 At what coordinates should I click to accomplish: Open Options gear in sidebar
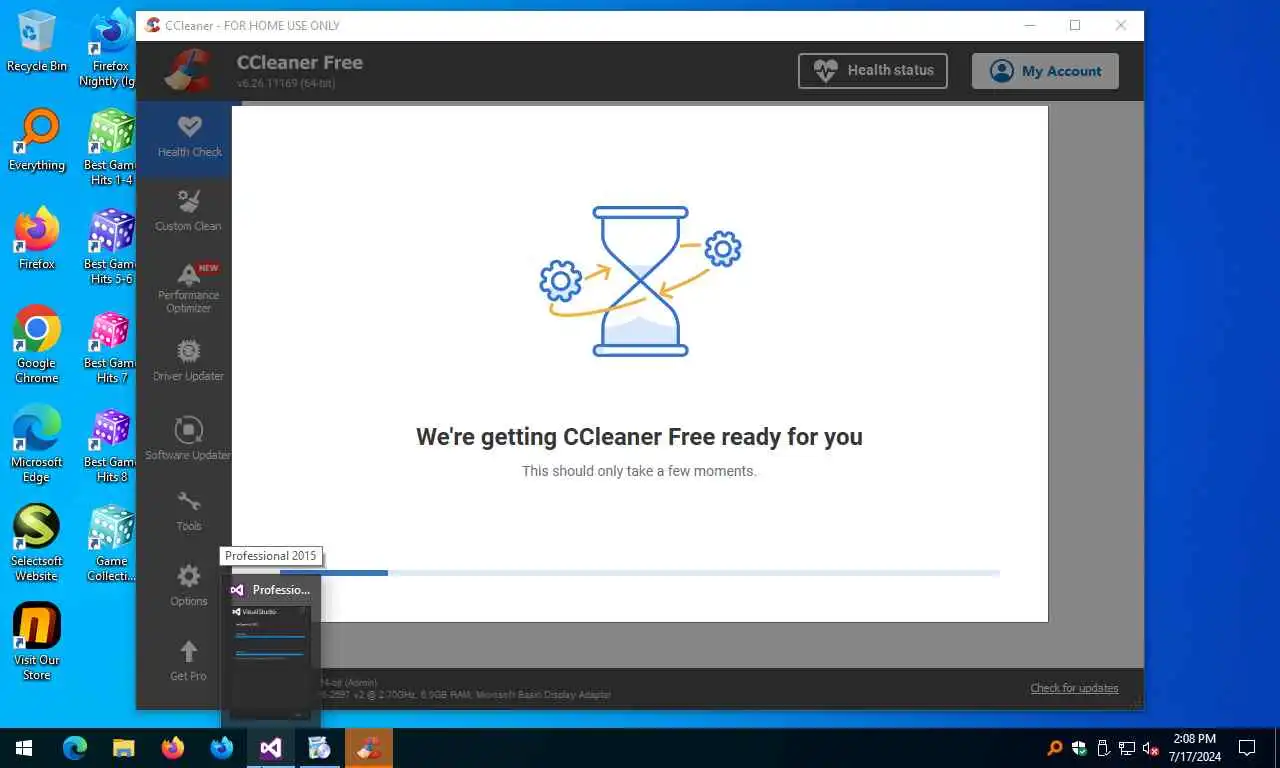pyautogui.click(x=189, y=586)
